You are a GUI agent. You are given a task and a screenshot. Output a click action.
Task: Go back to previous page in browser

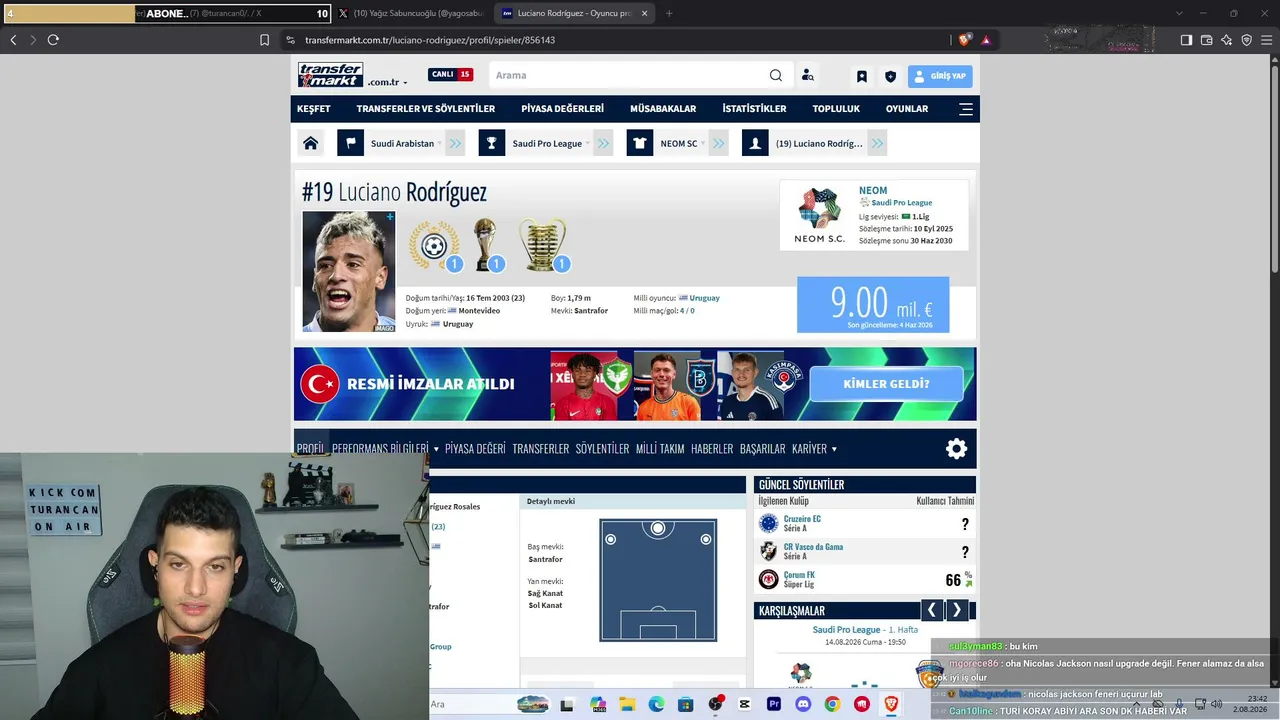[x=13, y=40]
